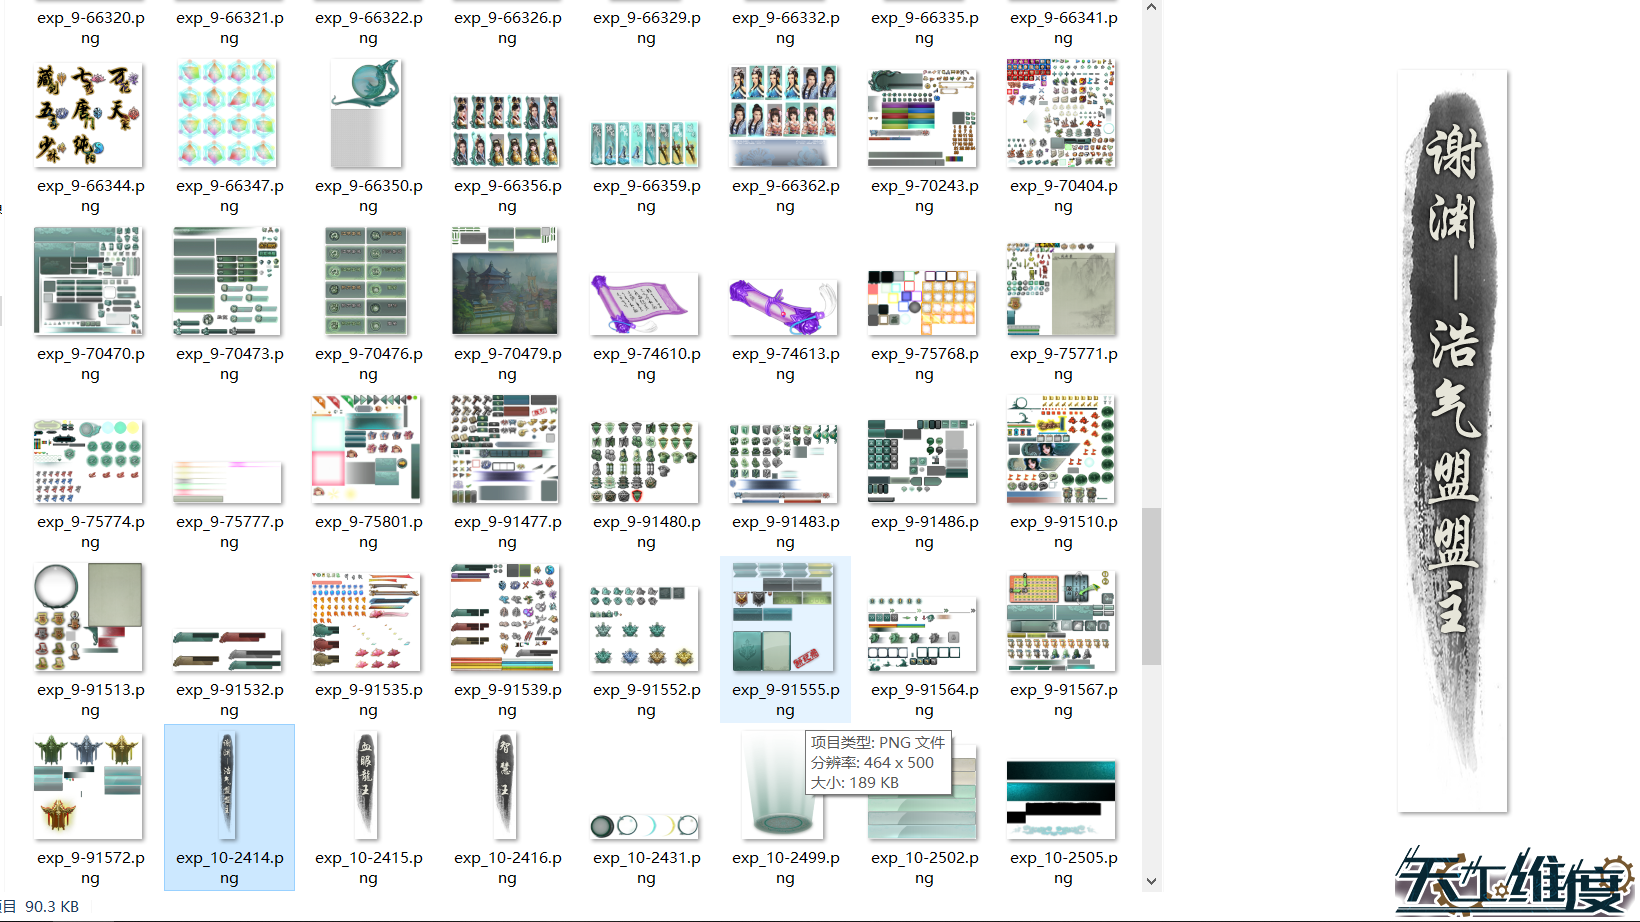This screenshot has height=922, width=1640.
Task: Select exp_9-70479.png temple landscape thumbnail
Action: tap(505, 282)
